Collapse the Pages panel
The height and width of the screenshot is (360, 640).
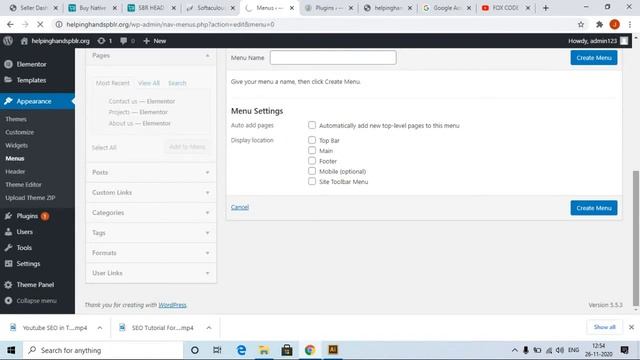click(207, 56)
